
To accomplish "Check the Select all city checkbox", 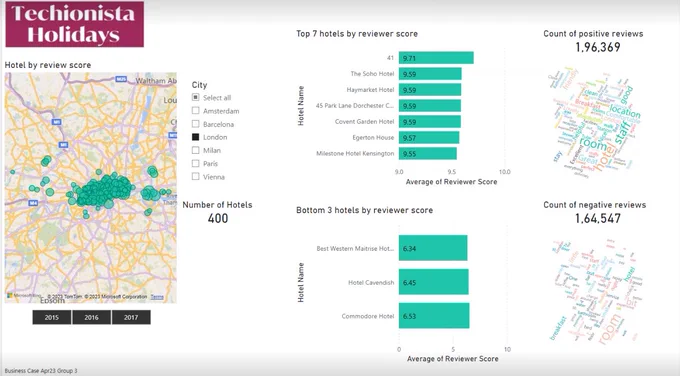I will pyautogui.click(x=196, y=98).
